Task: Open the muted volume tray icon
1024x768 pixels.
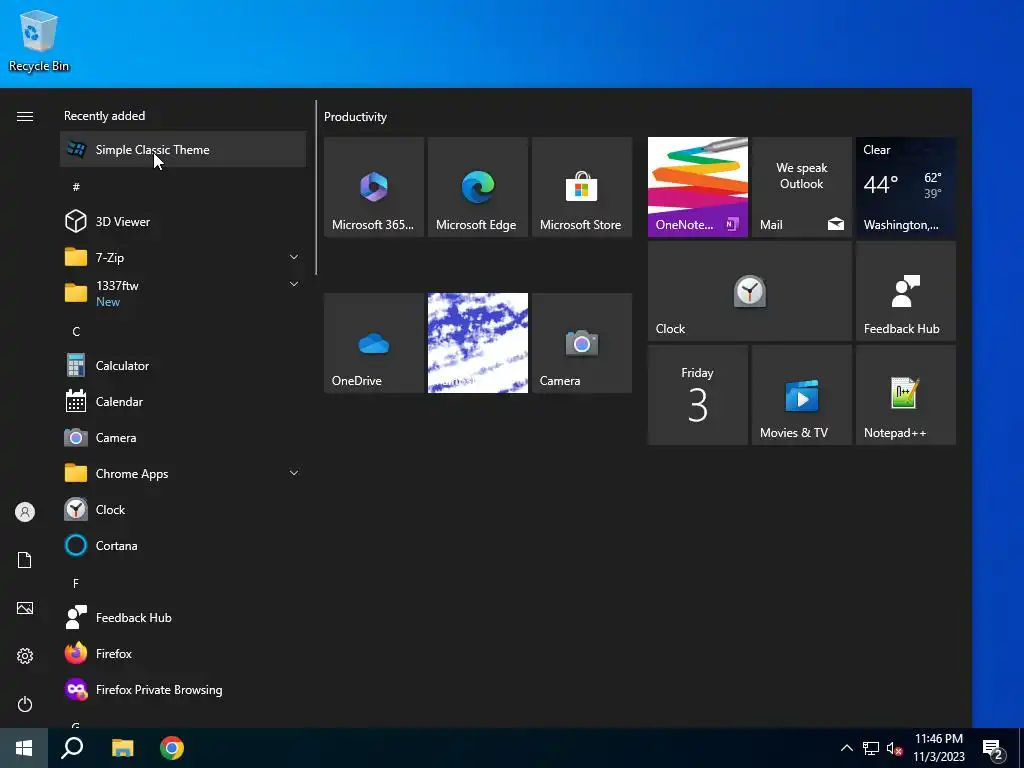Action: pyautogui.click(x=895, y=748)
